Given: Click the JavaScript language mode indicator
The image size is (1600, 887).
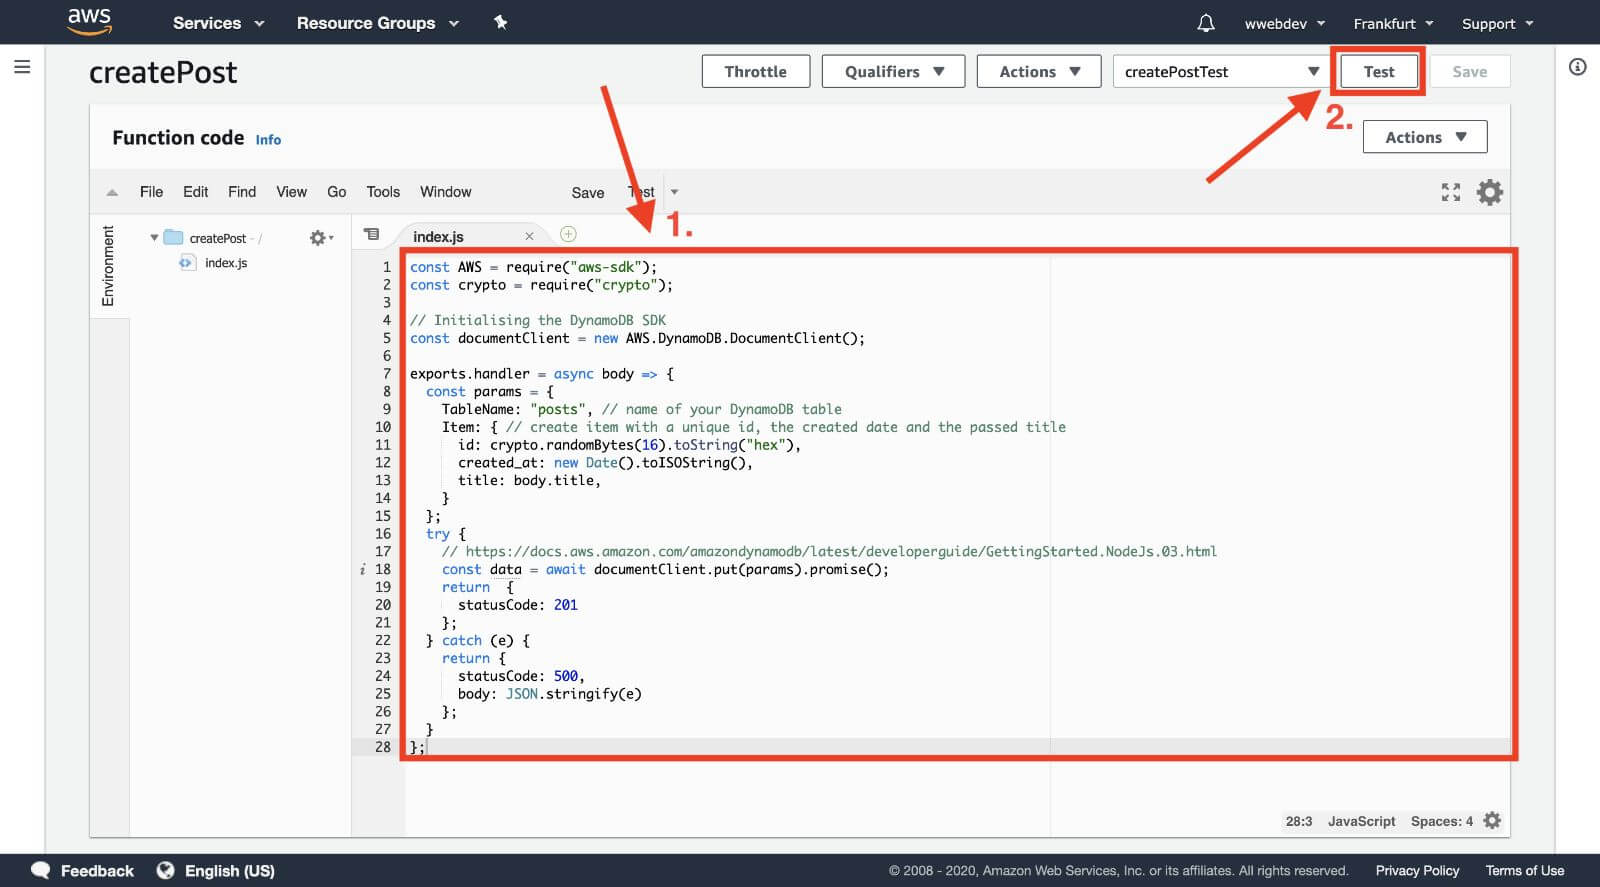Looking at the screenshot, I should [x=1361, y=821].
